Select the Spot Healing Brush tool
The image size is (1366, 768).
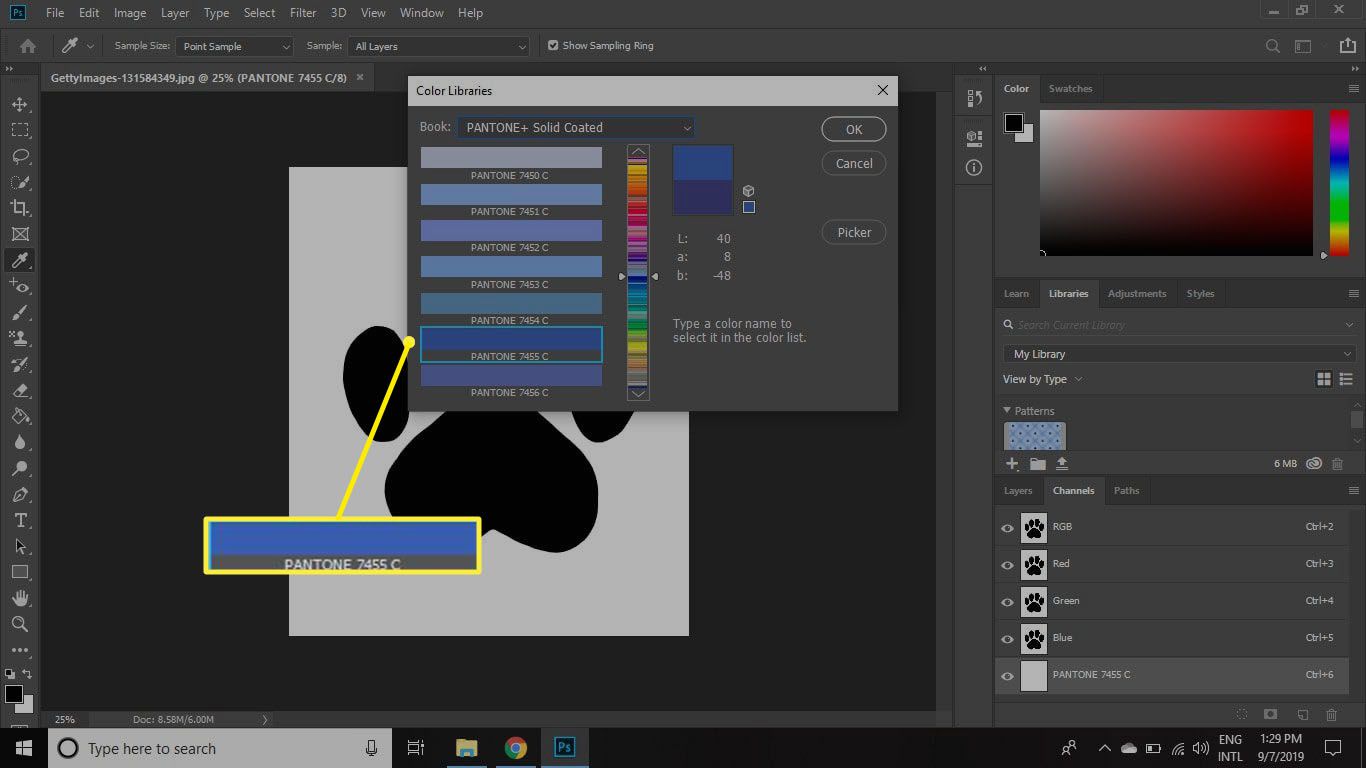point(20,287)
